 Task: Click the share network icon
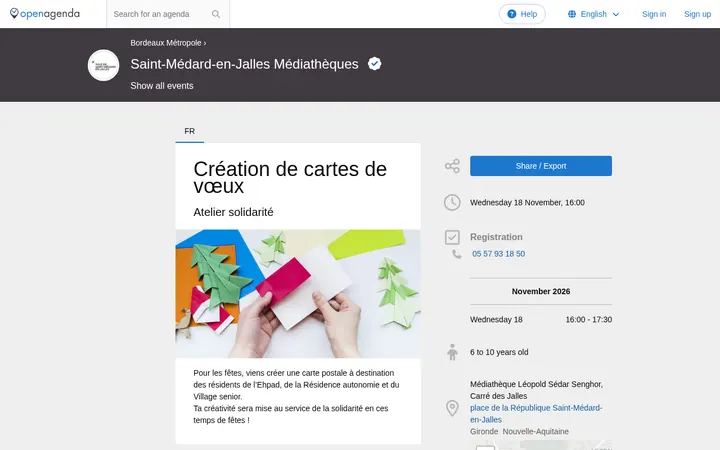click(452, 166)
